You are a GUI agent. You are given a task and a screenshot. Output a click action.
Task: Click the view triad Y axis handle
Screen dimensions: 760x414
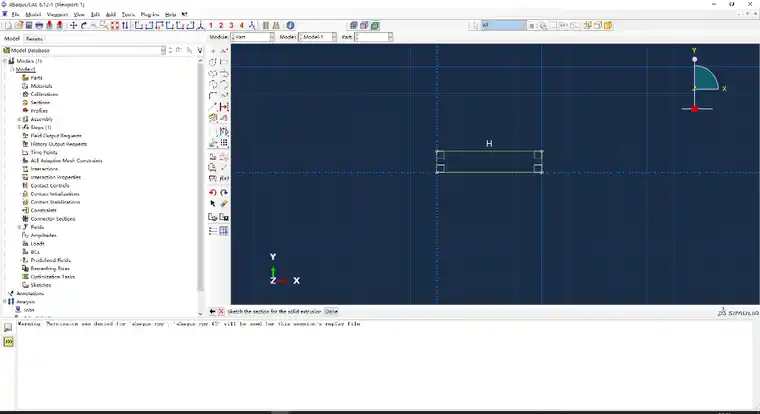click(x=695, y=59)
